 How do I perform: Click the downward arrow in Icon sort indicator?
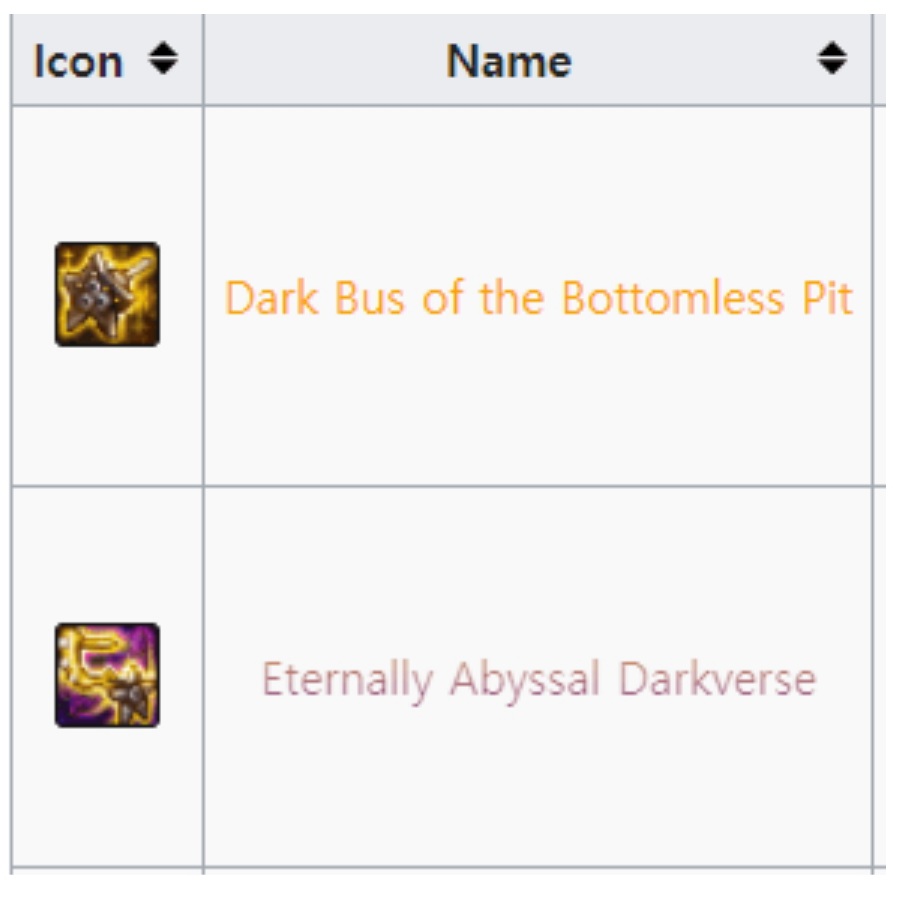(x=163, y=68)
